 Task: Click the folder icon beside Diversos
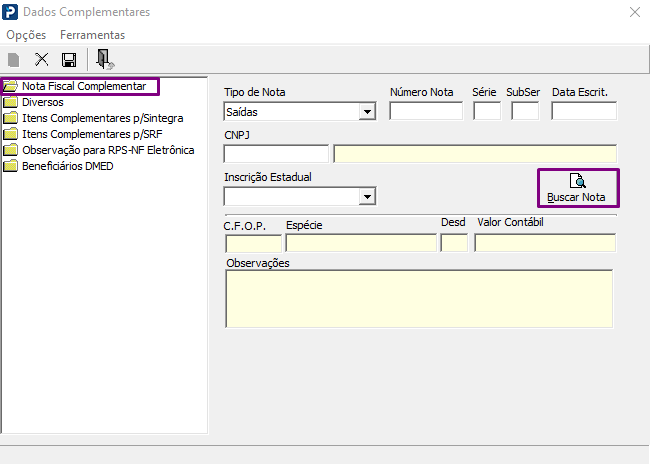click(11, 102)
